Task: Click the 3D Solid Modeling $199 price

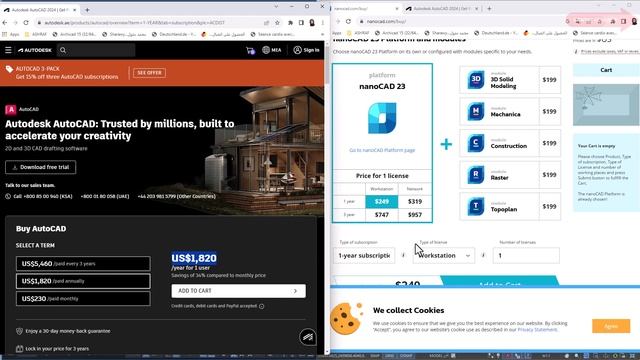Action: pyautogui.click(x=549, y=80)
